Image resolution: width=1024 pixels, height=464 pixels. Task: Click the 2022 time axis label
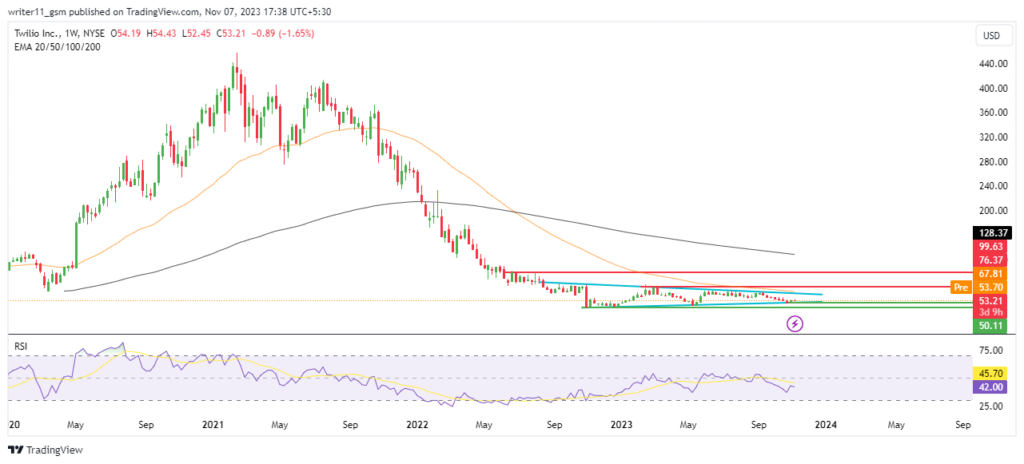(x=417, y=424)
